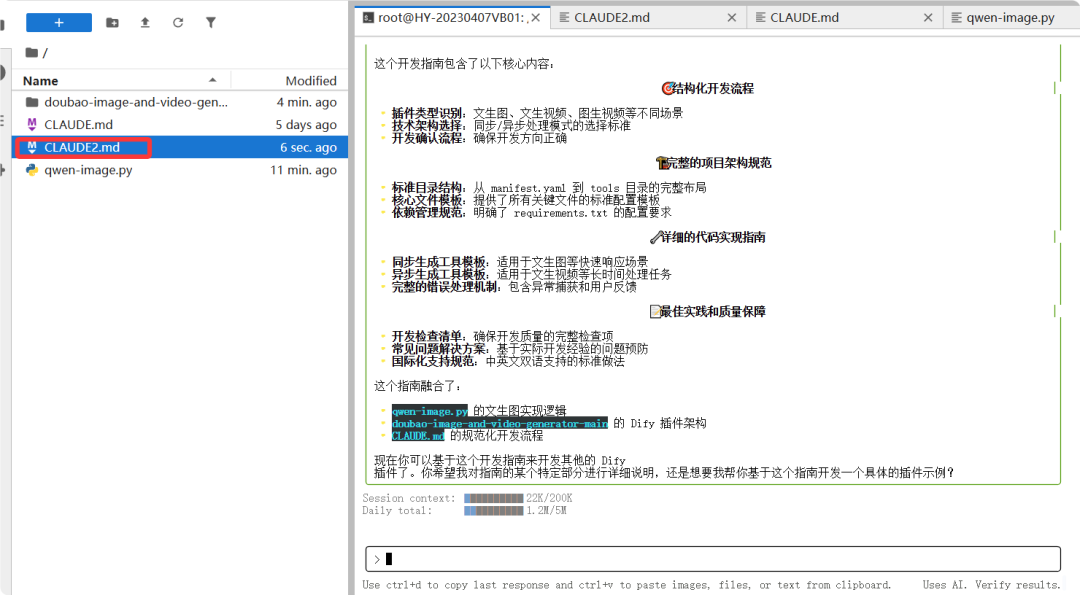The width and height of the screenshot is (1080, 595).
Task: Click the Session context usage bar
Action: pyautogui.click(x=493, y=498)
